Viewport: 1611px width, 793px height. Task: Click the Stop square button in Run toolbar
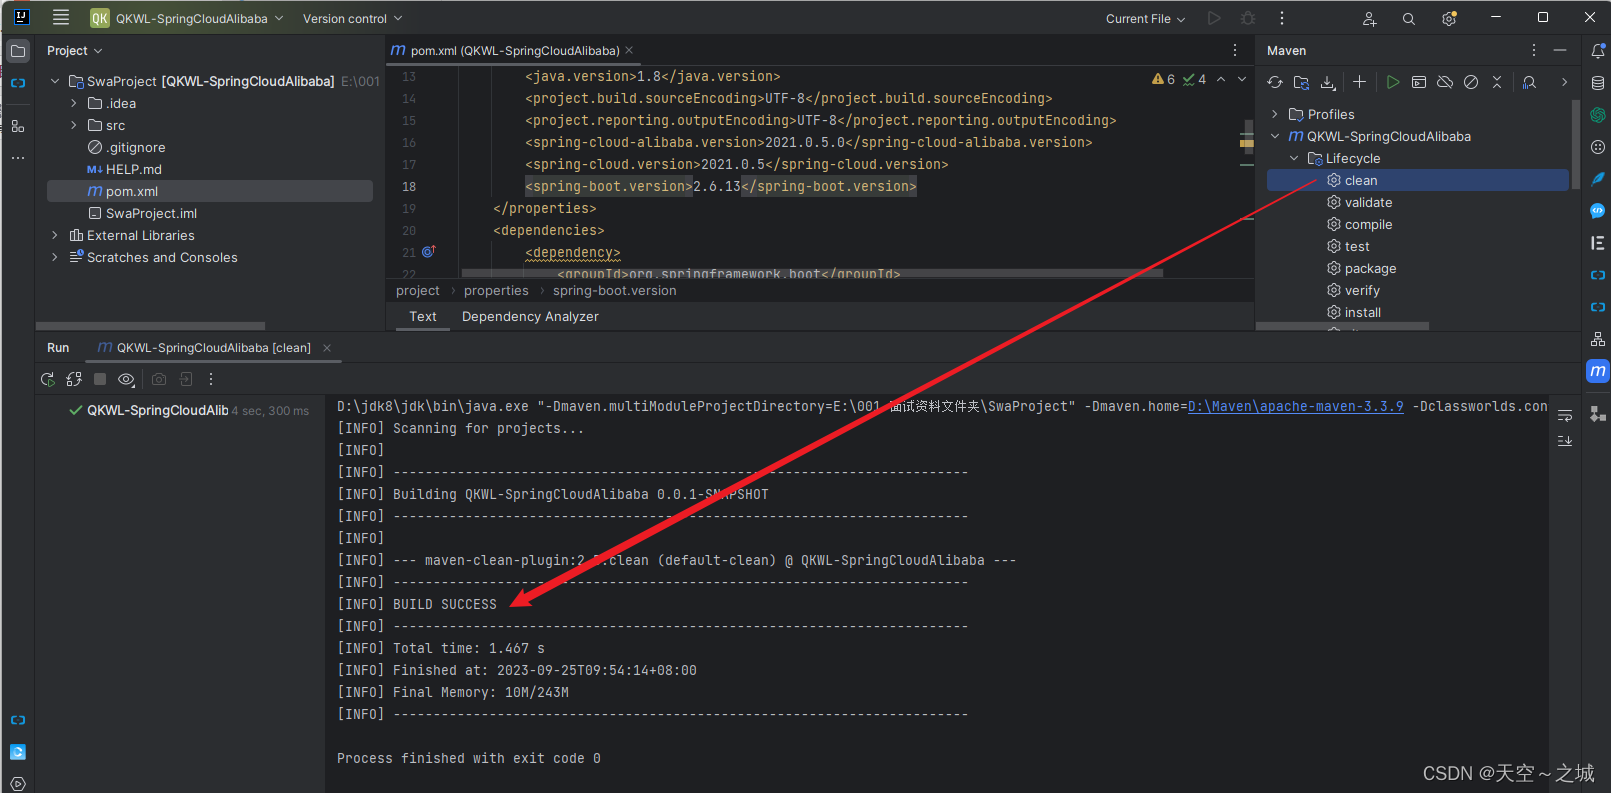(100, 379)
